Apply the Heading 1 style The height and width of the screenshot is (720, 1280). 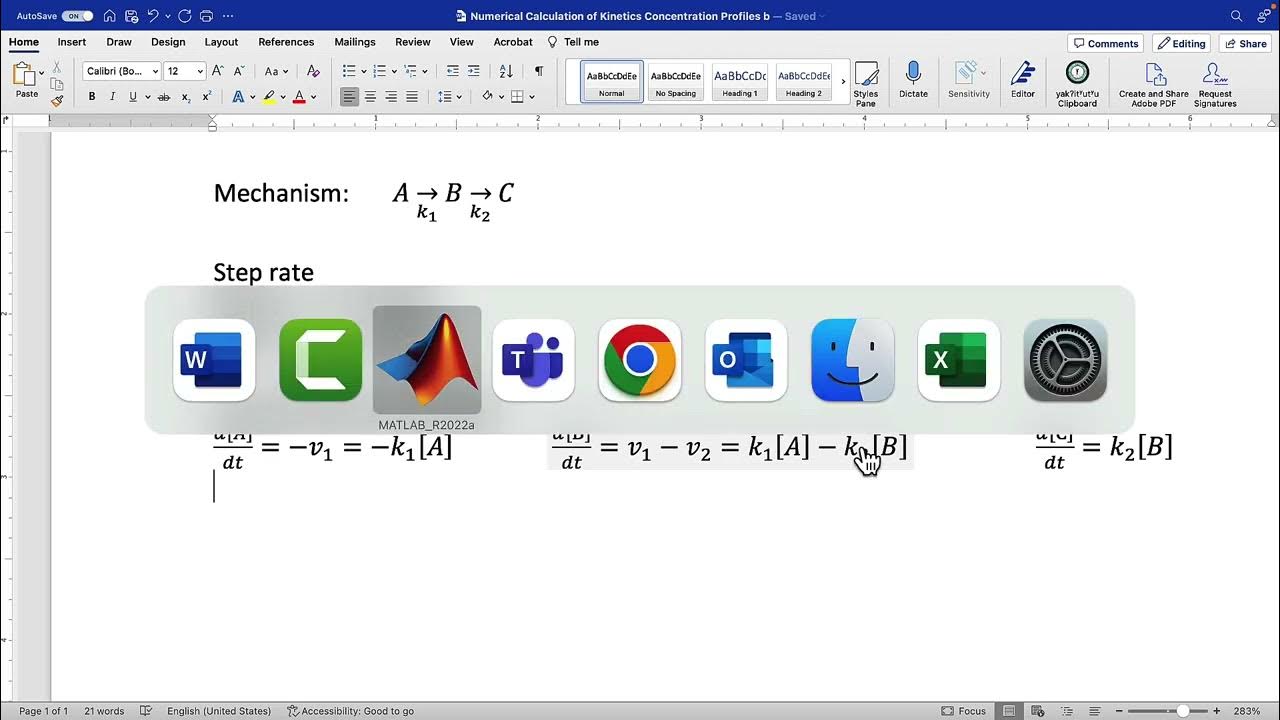[739, 83]
